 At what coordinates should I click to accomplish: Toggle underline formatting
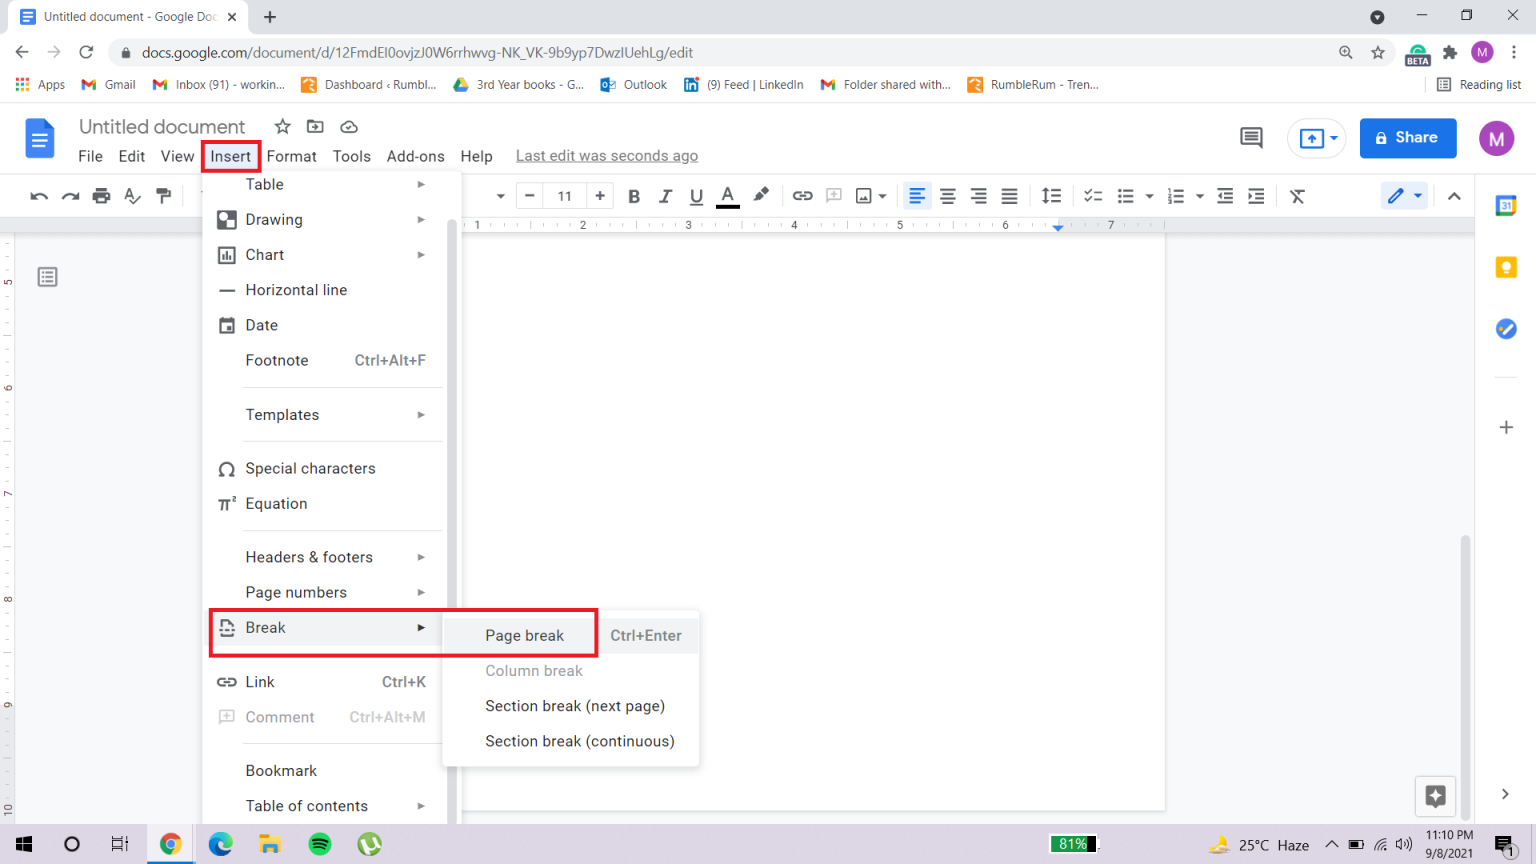(696, 196)
